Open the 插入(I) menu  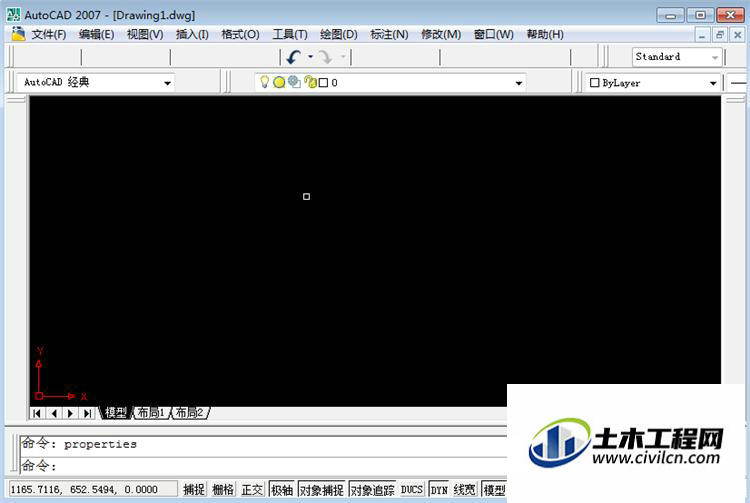(x=192, y=34)
